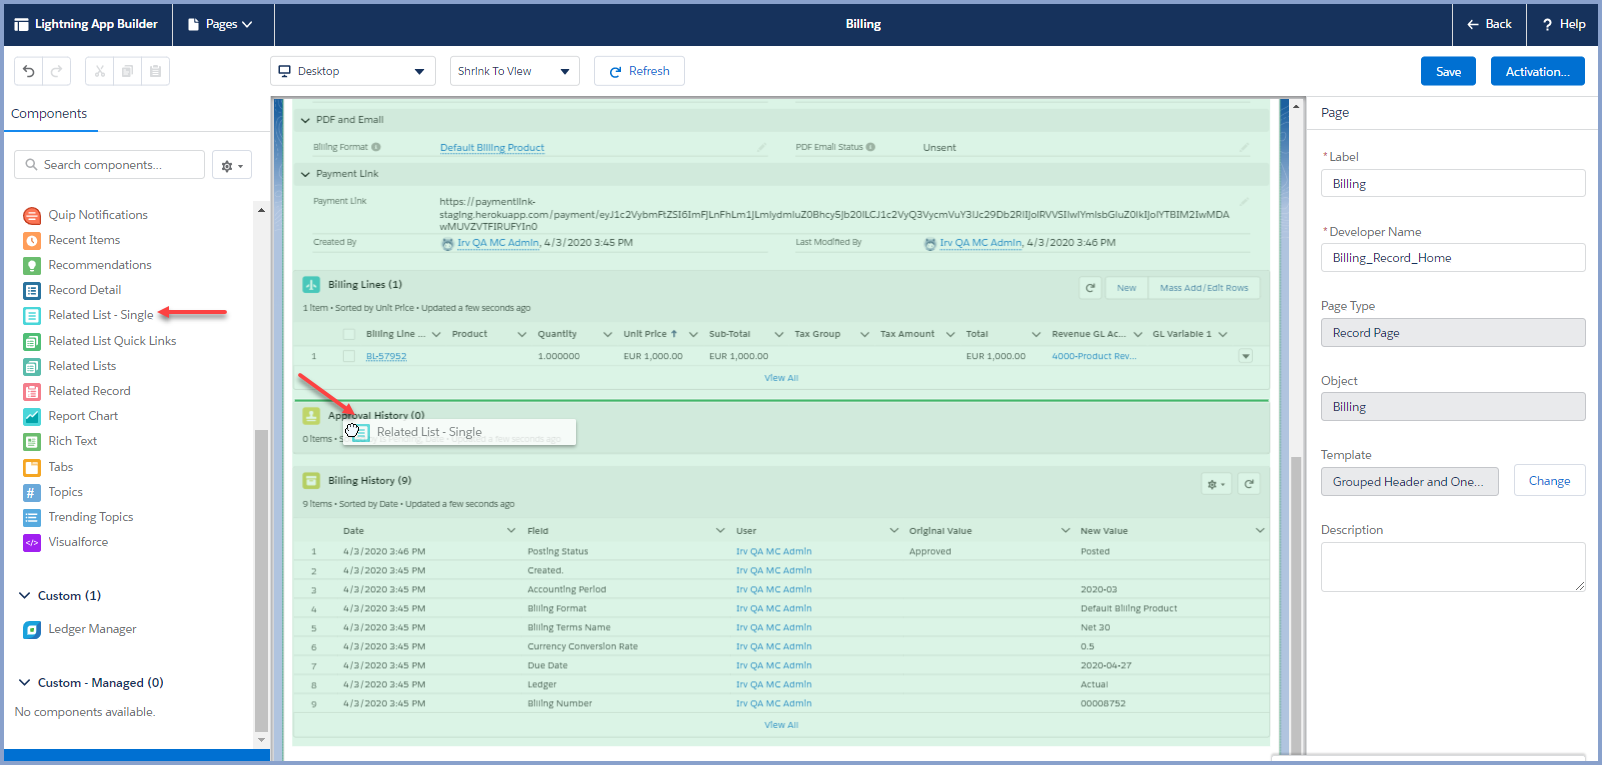Switch to the Components tab
Viewport: 1602px width, 765px height.
49,114
